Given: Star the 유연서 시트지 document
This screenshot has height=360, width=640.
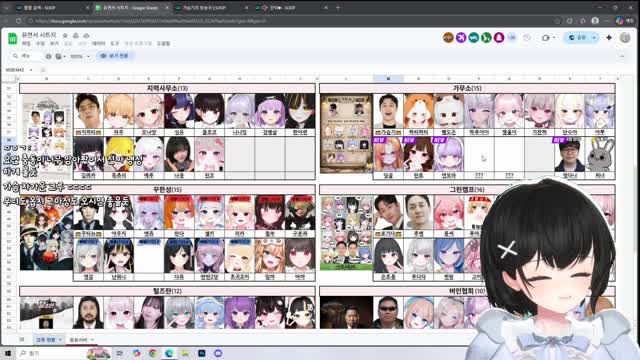Looking at the screenshot, I should pyautogui.click(x=65, y=36).
